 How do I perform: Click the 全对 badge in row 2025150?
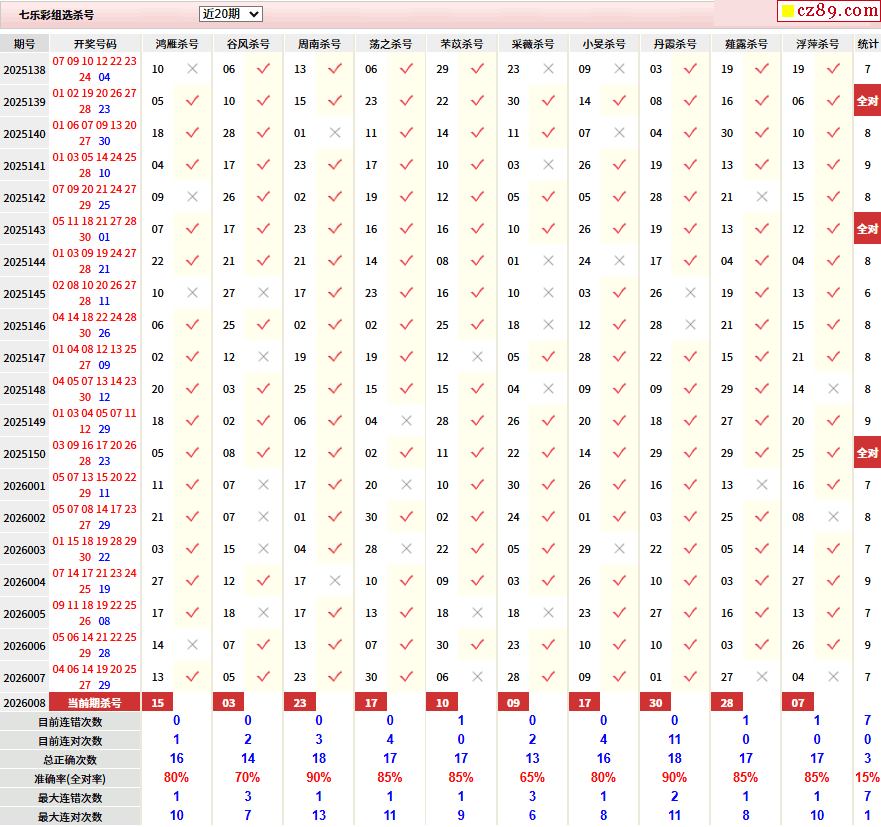(x=868, y=453)
